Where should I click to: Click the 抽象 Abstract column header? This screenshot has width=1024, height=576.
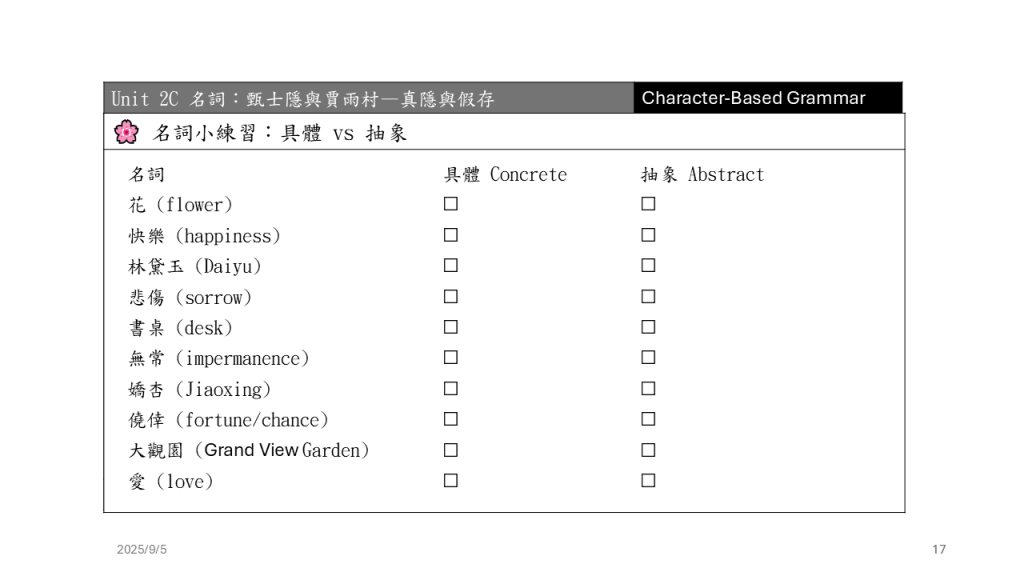tap(702, 174)
